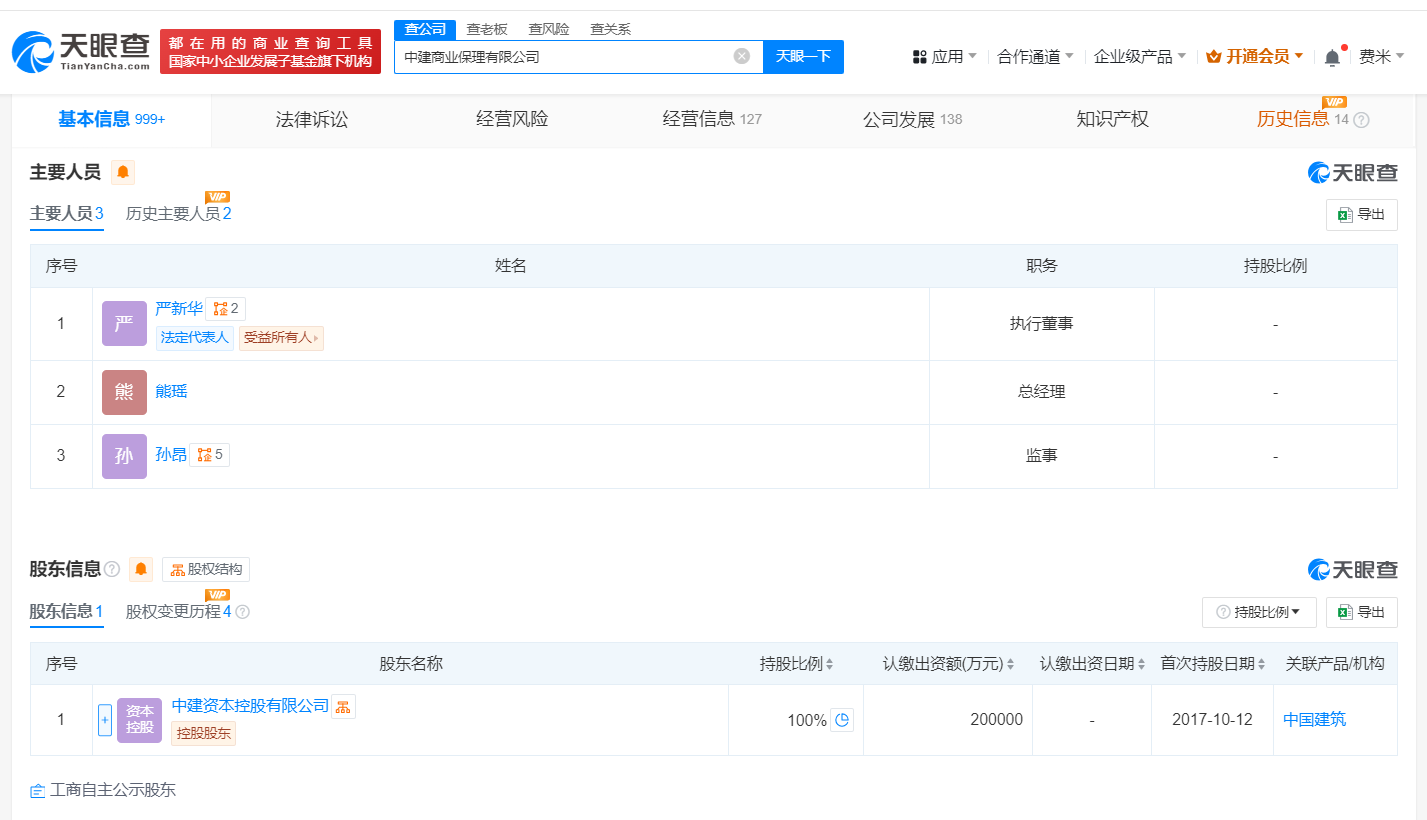This screenshot has height=820, width=1427.
Task: Switch to the 查关系 search tab
Action: 610,29
